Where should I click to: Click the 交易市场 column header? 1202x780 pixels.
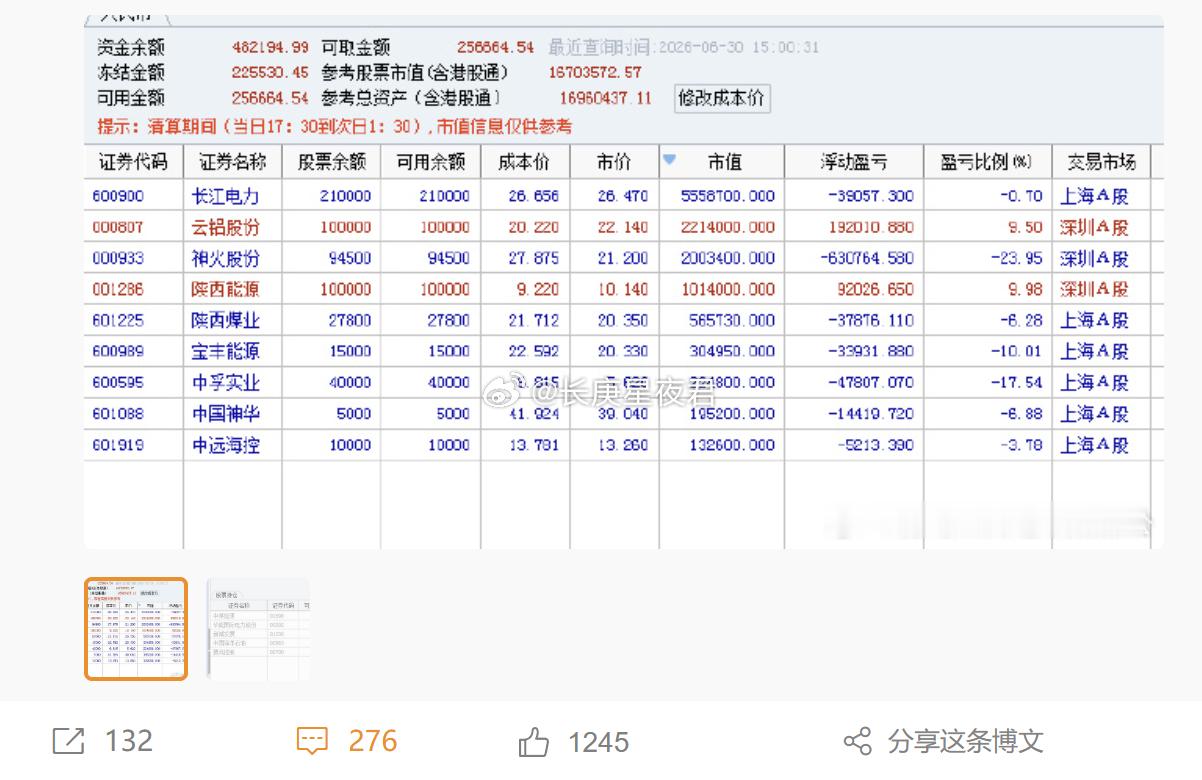pyautogui.click(x=1101, y=162)
